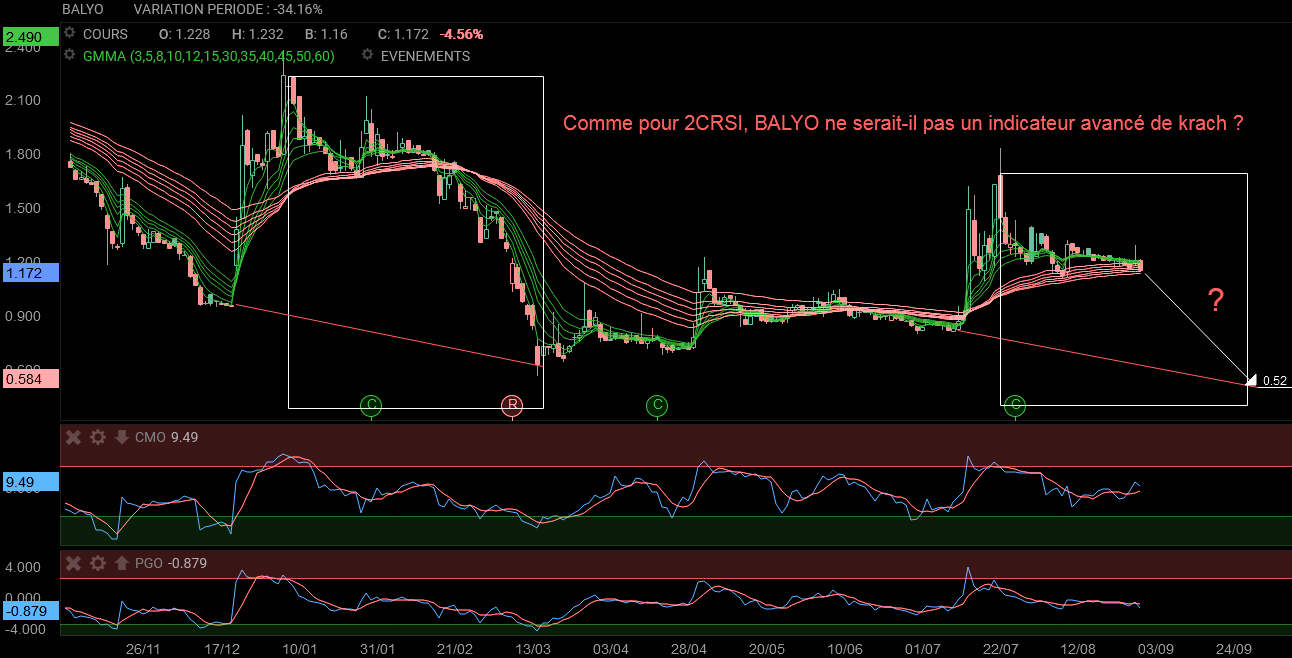Click the pink 0.584 price axis tag
Screen dimensions: 1292x658
(x=31, y=379)
